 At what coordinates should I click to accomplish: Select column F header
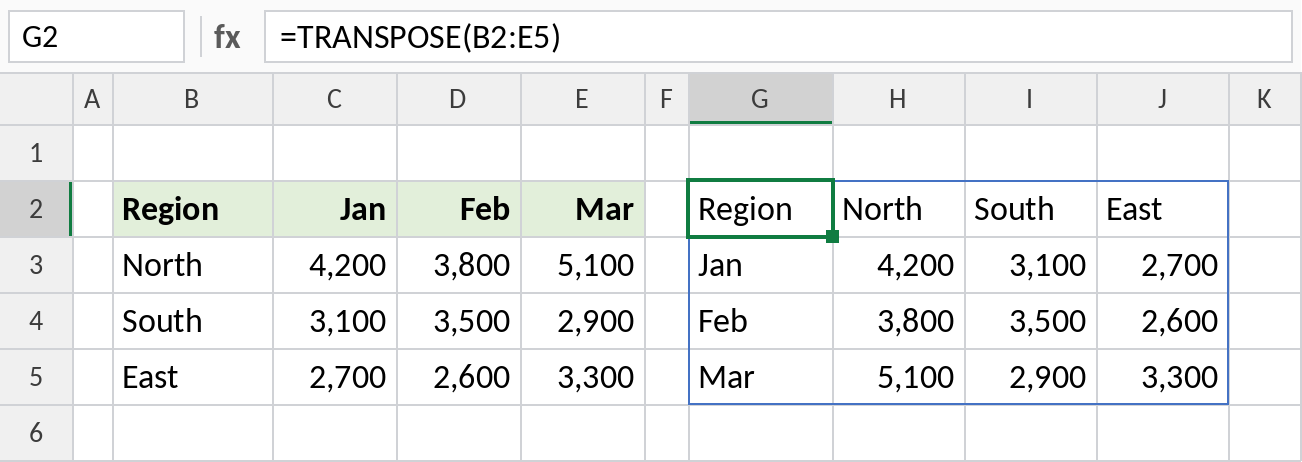[x=667, y=99]
